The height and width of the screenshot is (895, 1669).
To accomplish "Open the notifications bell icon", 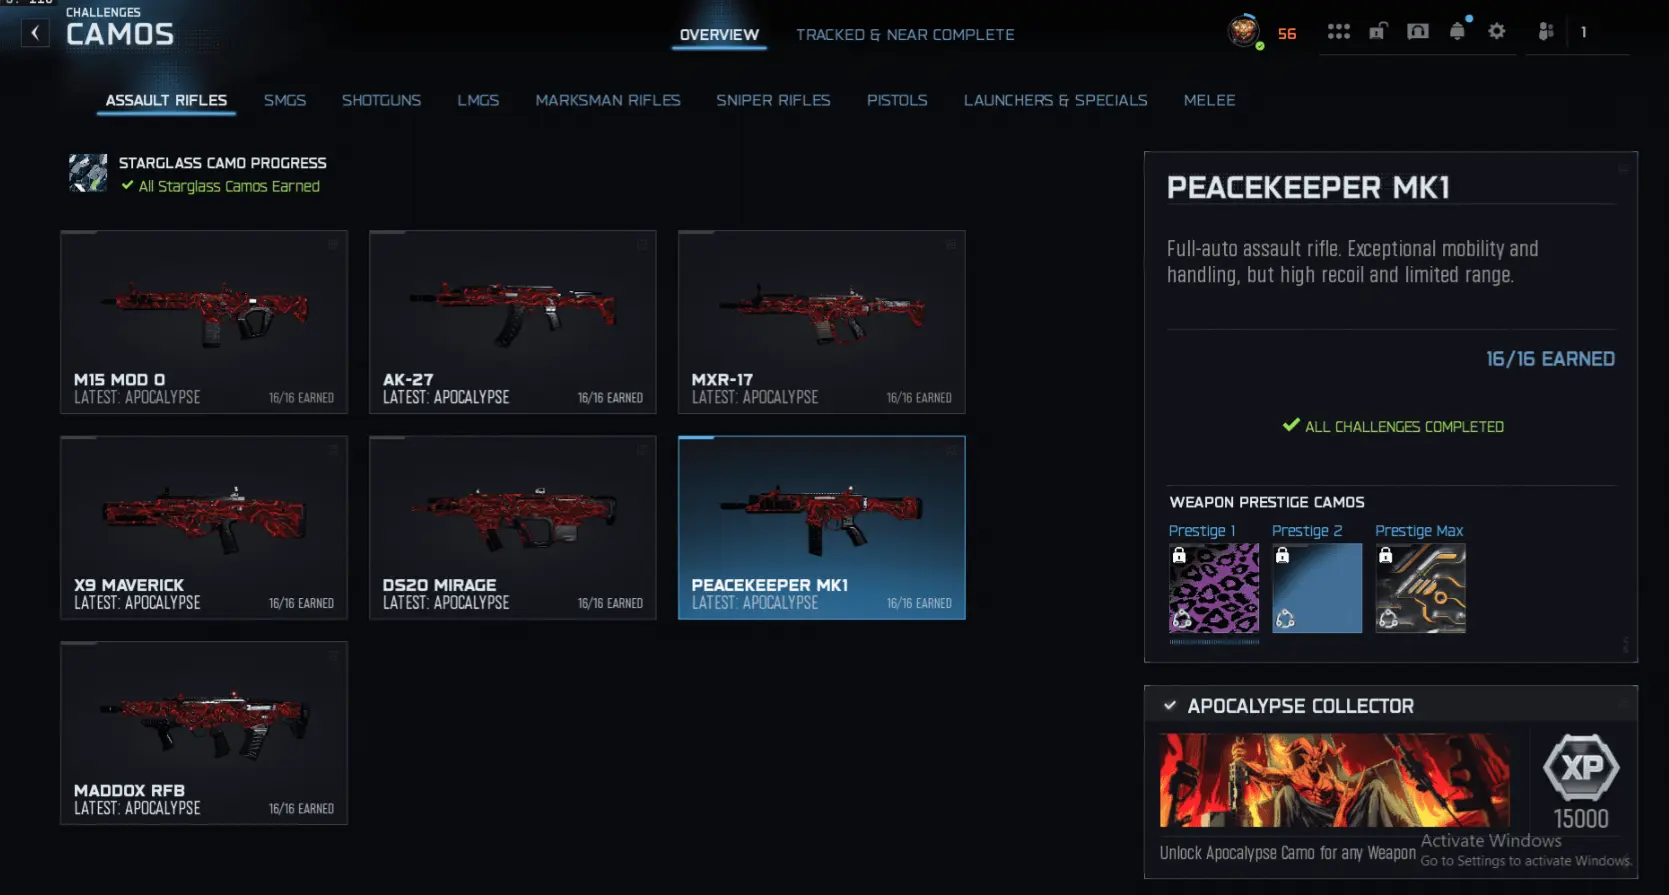I will coord(1458,31).
